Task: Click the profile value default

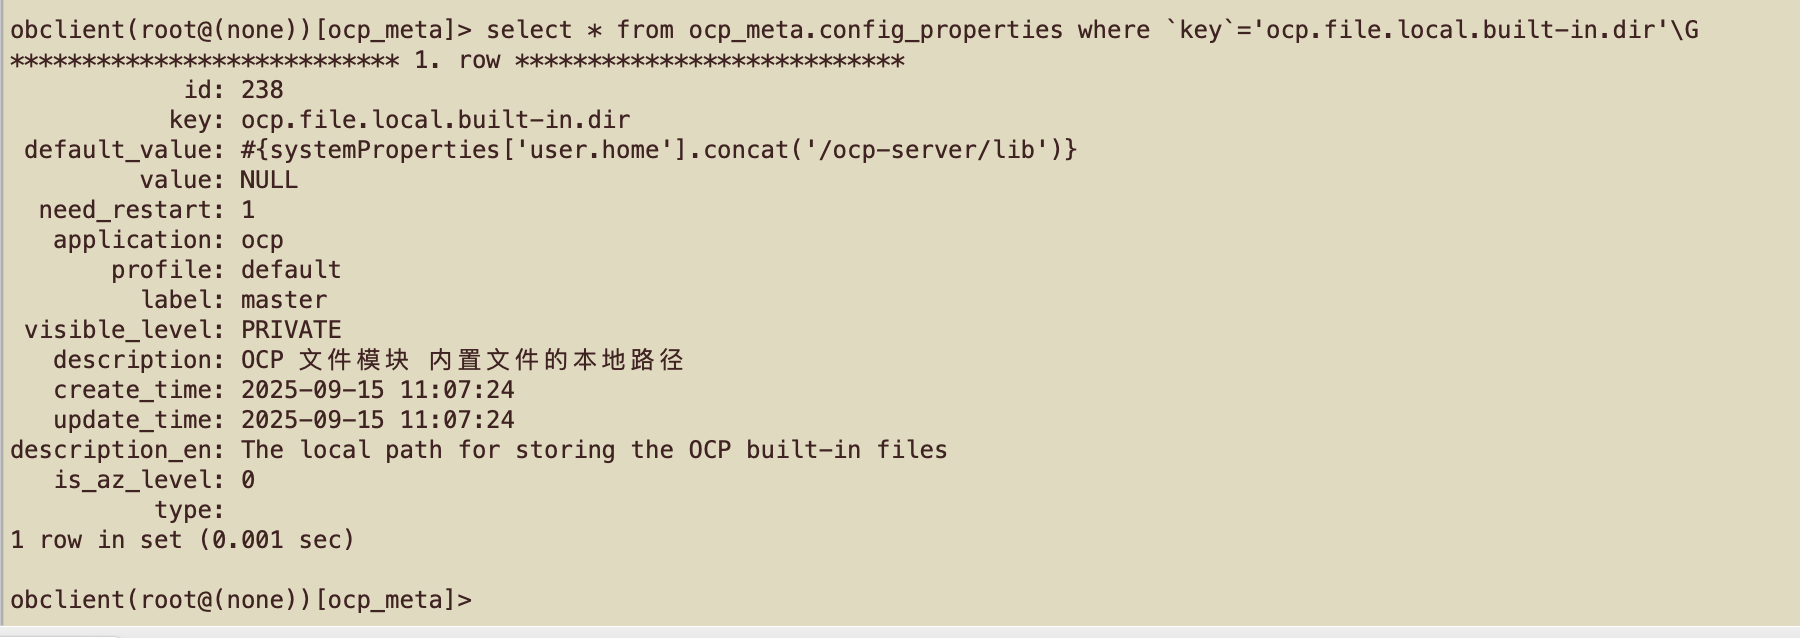Action: 291,270
